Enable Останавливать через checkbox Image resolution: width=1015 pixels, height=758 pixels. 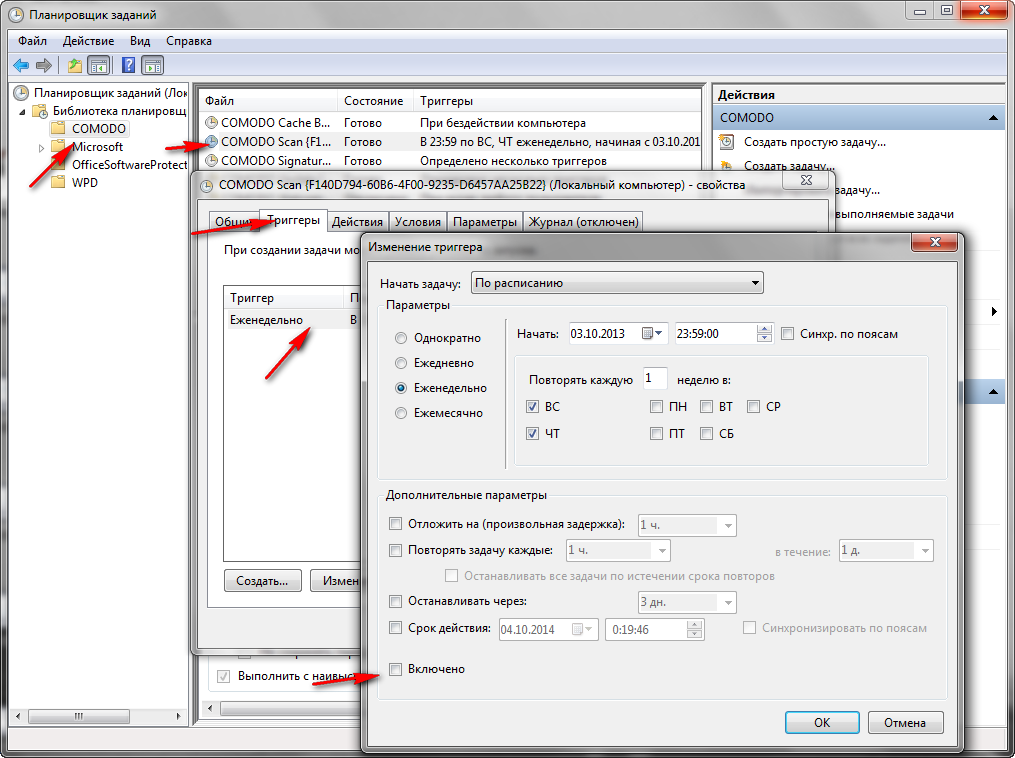(395, 601)
